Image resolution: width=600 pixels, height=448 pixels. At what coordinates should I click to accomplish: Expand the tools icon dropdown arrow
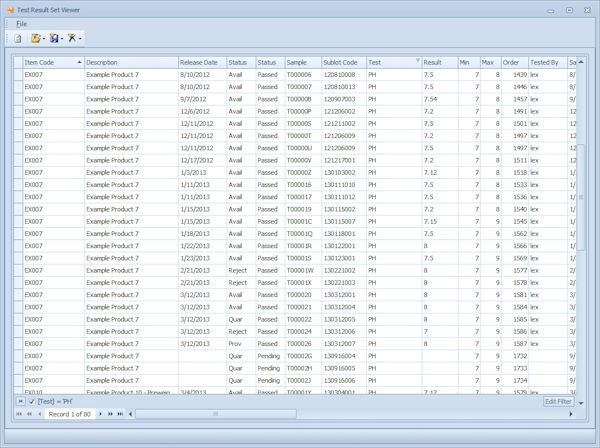(80, 39)
